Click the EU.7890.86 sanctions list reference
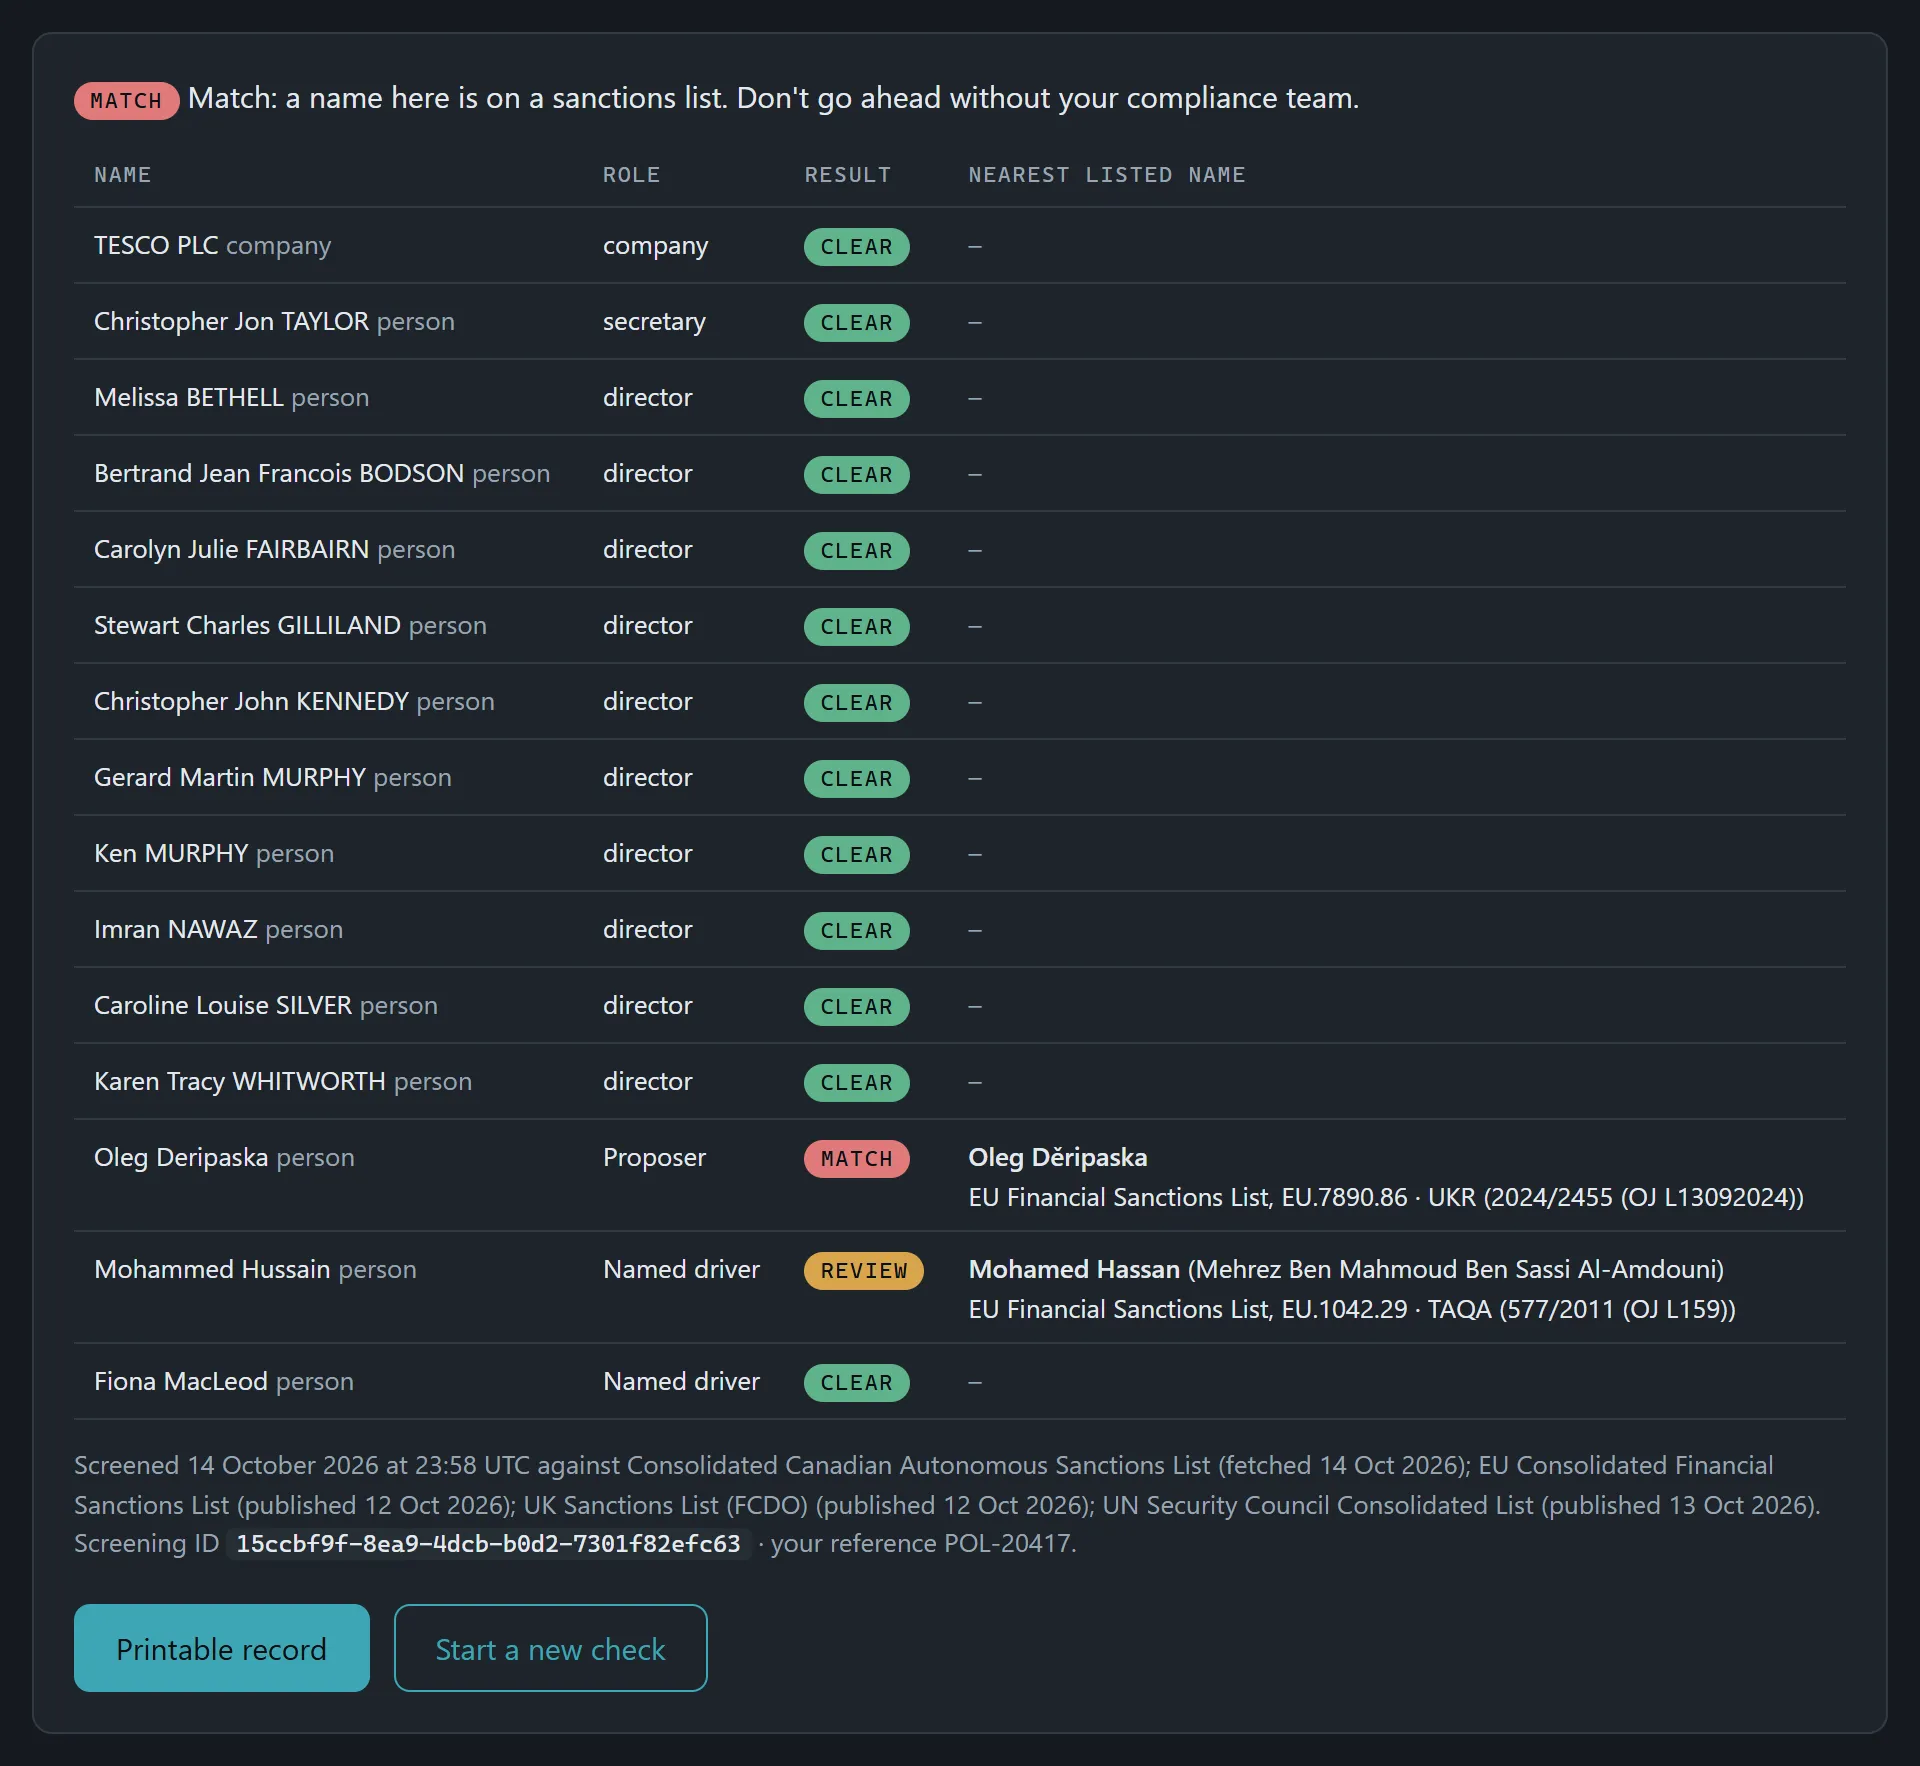The width and height of the screenshot is (1920, 1766). click(x=1345, y=1197)
